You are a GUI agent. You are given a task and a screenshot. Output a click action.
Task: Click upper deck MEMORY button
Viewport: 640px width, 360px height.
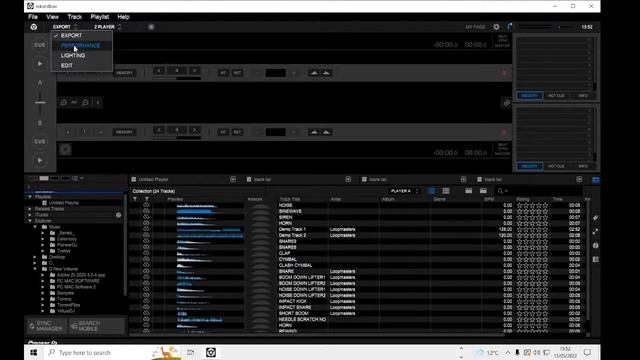tap(124, 73)
